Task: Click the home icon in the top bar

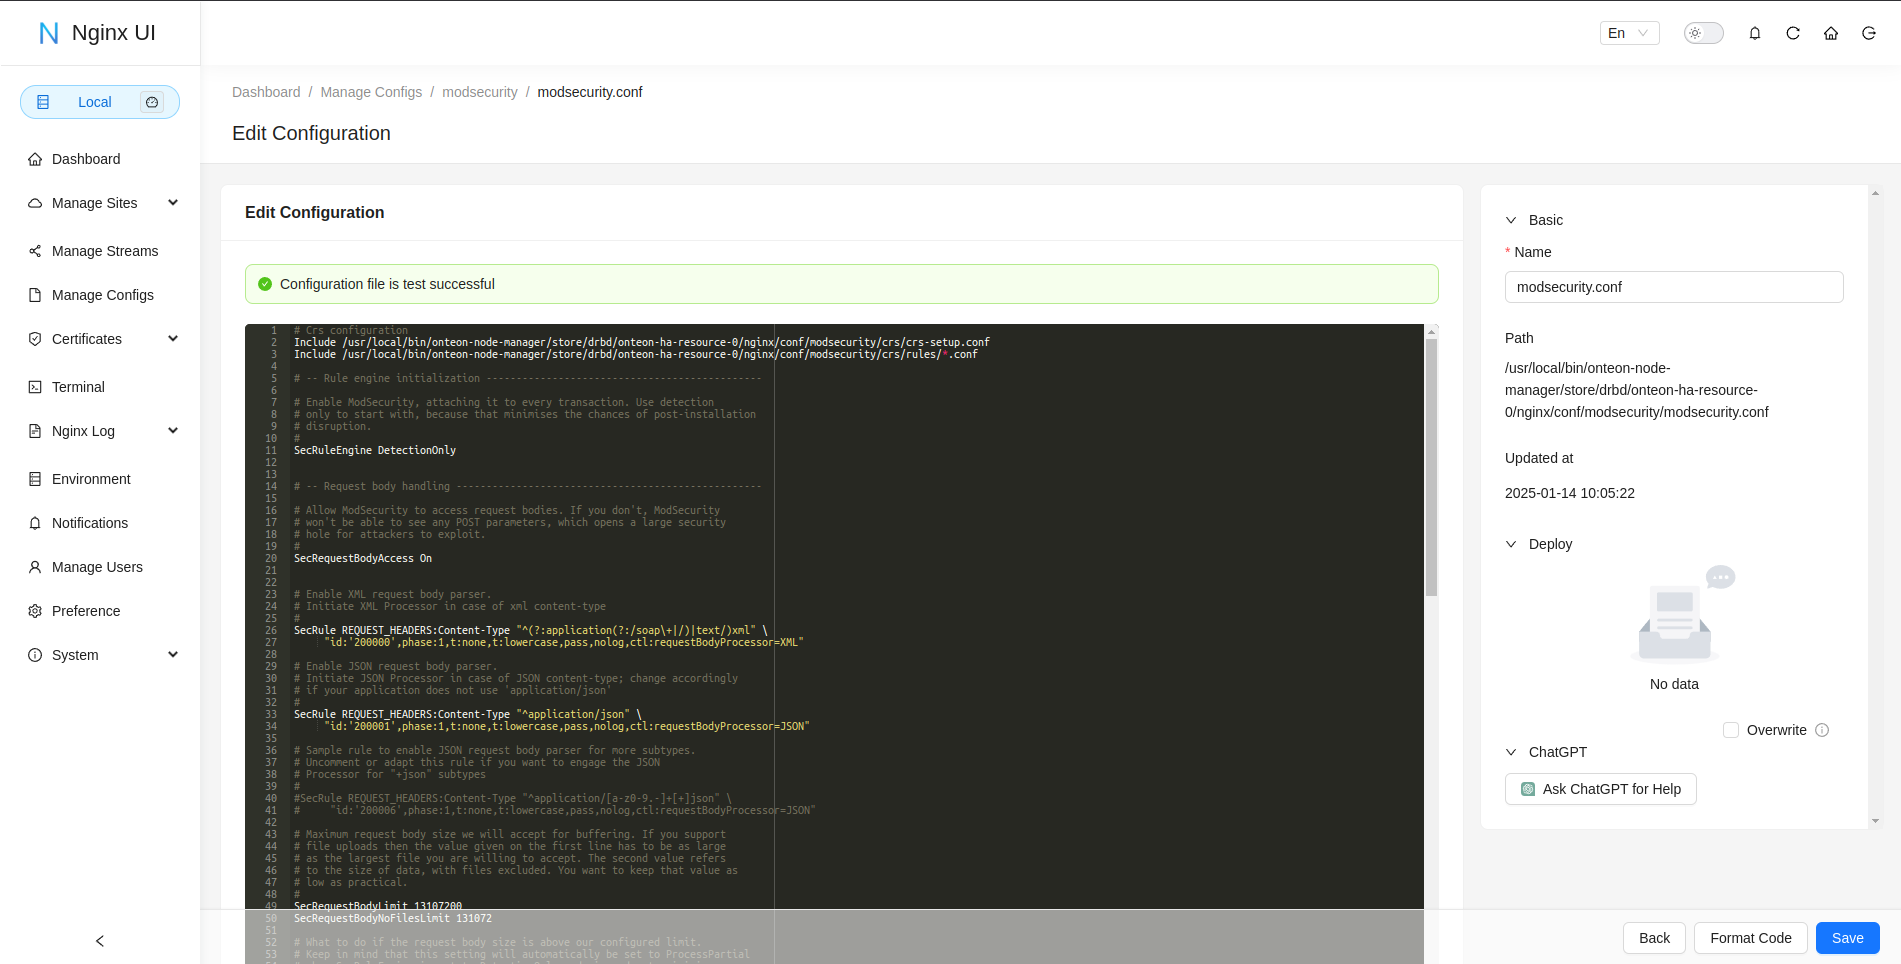Action: point(1830,33)
